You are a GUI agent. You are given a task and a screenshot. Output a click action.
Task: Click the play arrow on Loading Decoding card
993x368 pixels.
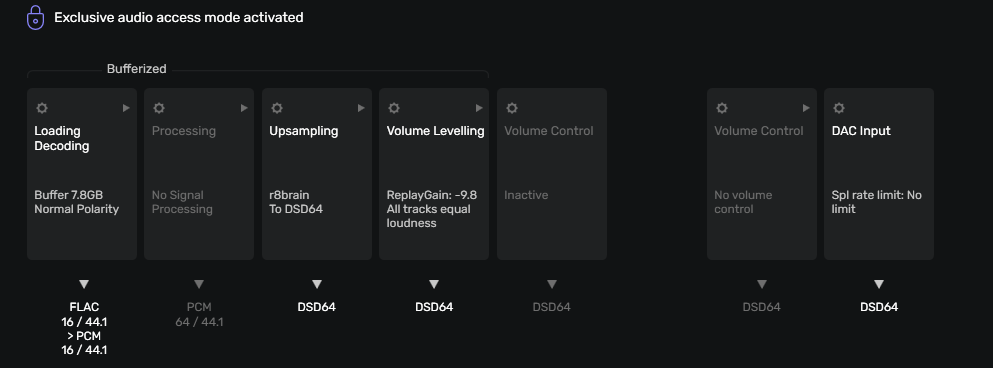pyautogui.click(x=126, y=108)
